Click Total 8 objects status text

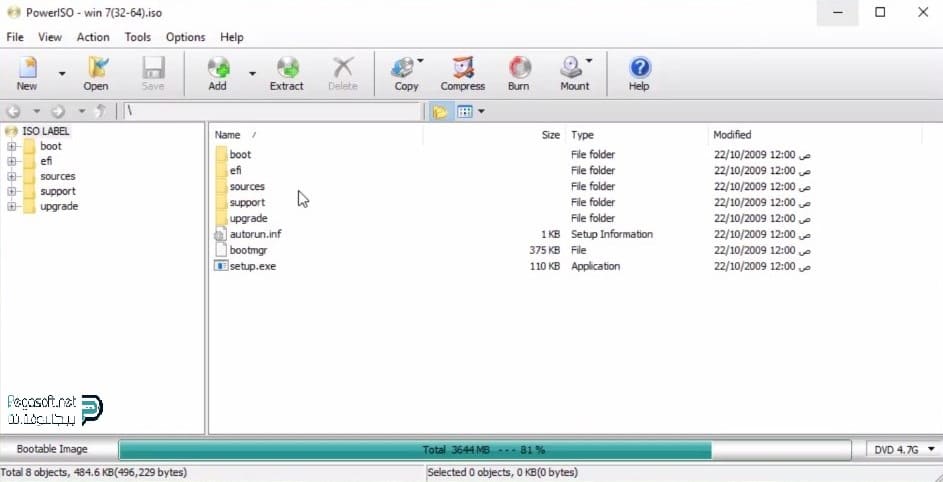point(94,473)
